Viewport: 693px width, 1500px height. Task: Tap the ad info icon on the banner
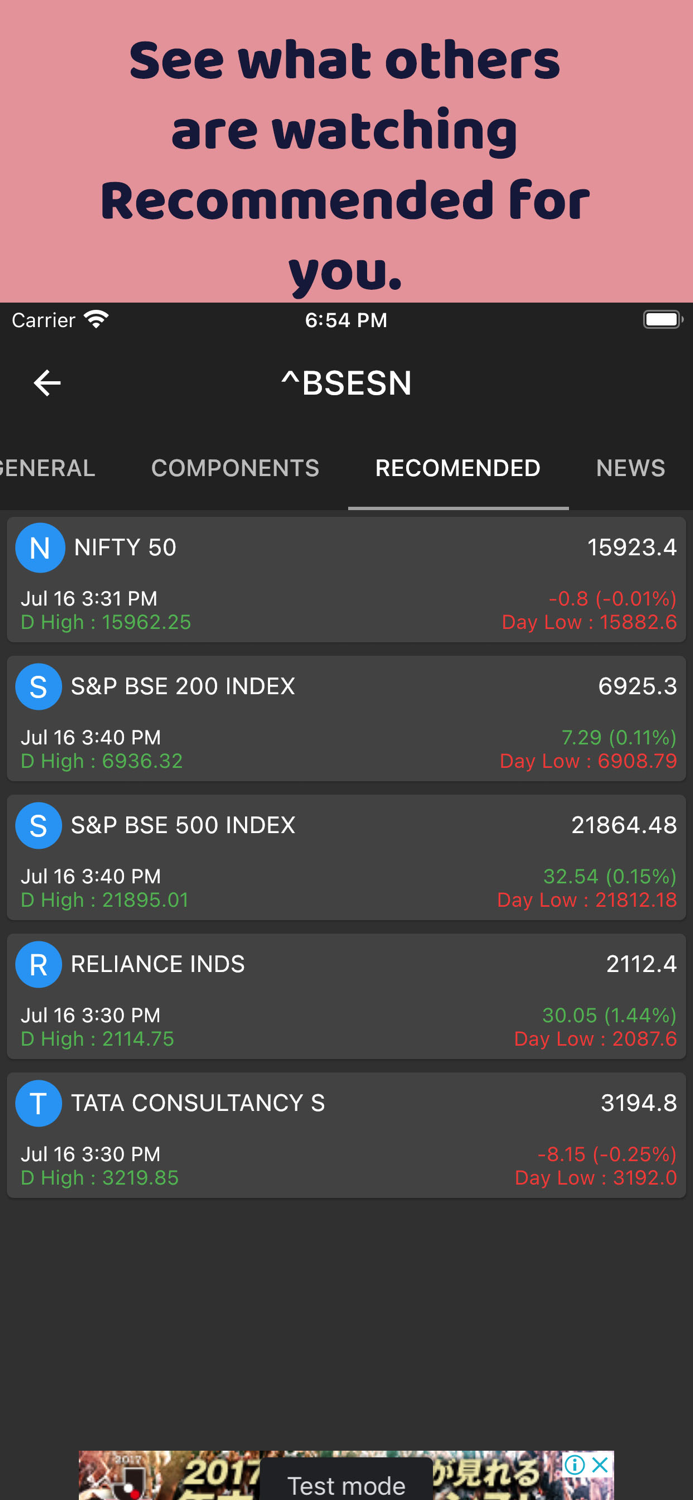[575, 1464]
